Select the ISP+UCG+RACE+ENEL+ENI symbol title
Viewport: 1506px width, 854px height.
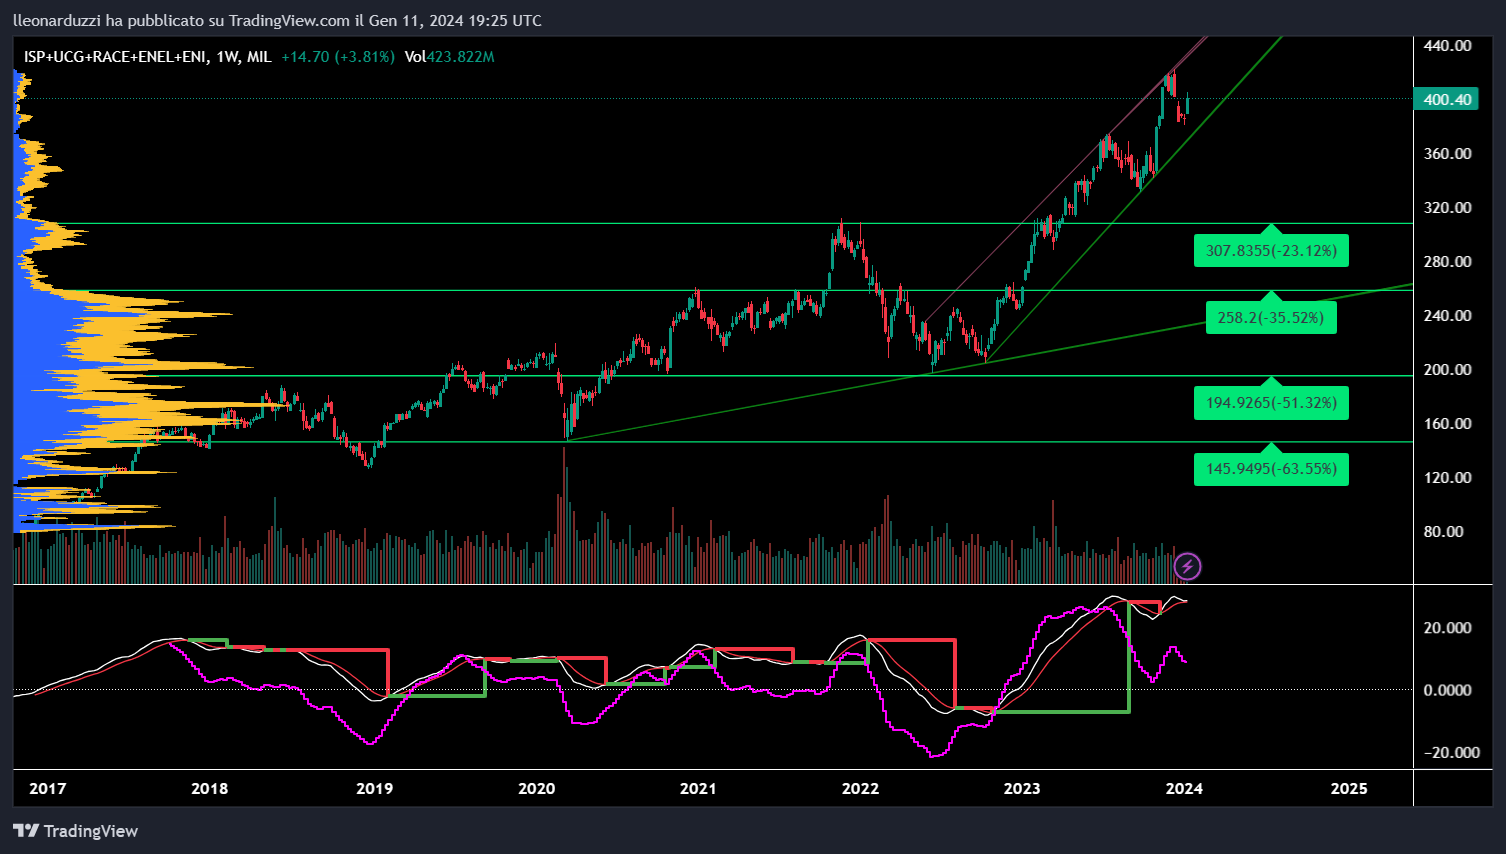click(x=116, y=57)
